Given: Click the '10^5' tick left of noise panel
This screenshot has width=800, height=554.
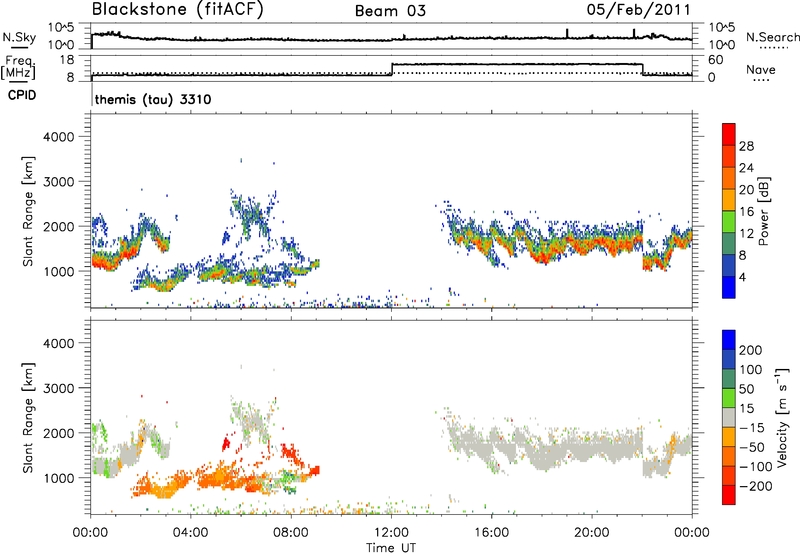Looking at the screenshot, I should pos(61,27).
